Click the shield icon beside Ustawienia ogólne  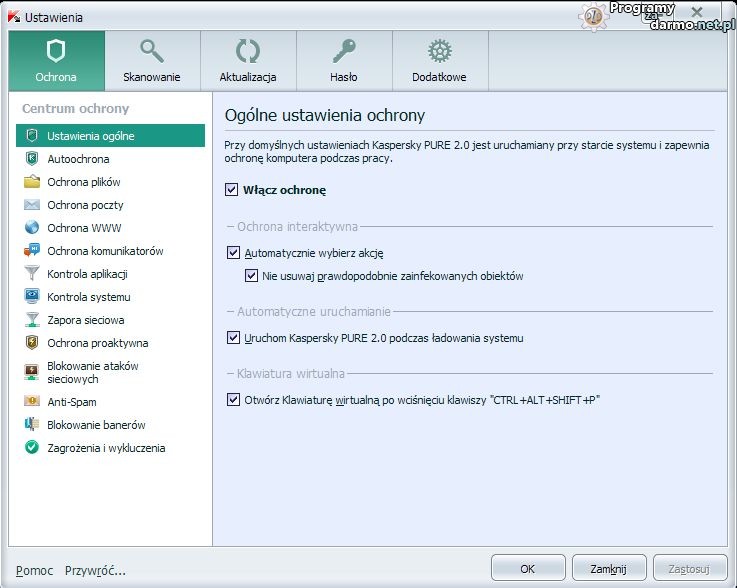click(x=32, y=135)
